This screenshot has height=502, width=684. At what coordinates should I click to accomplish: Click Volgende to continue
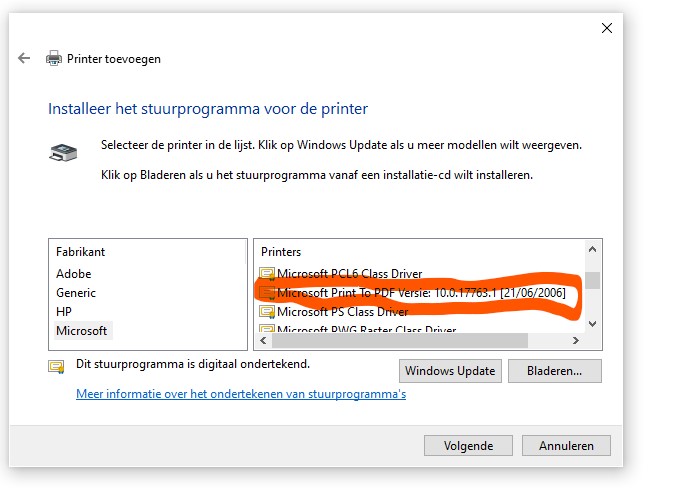(x=468, y=446)
